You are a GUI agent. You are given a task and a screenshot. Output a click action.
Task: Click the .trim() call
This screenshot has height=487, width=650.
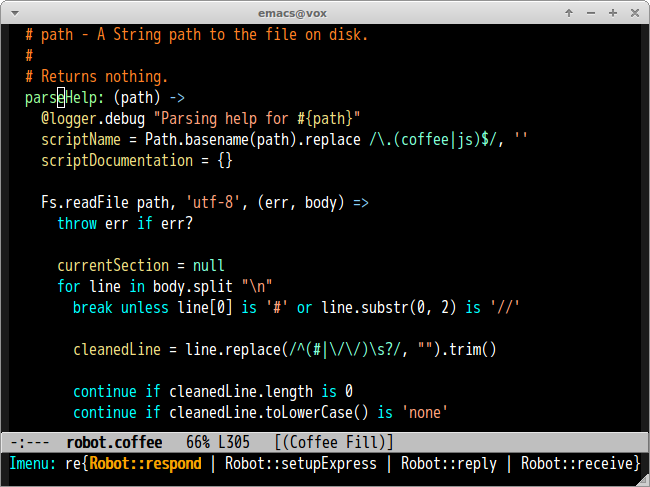(468, 350)
